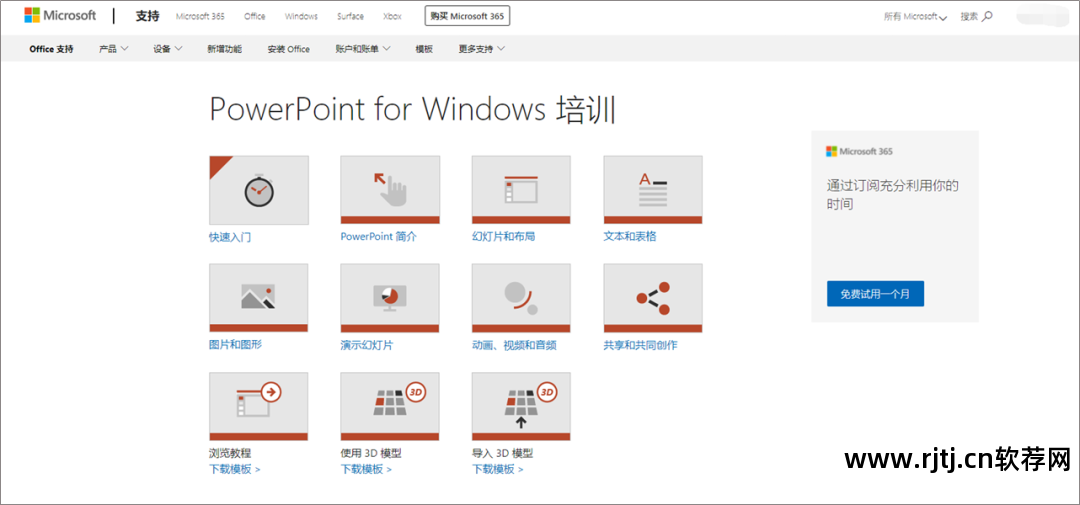Open the PowerPoint 简介 hand pointer tile
This screenshot has width=1080, height=505.
(390, 190)
